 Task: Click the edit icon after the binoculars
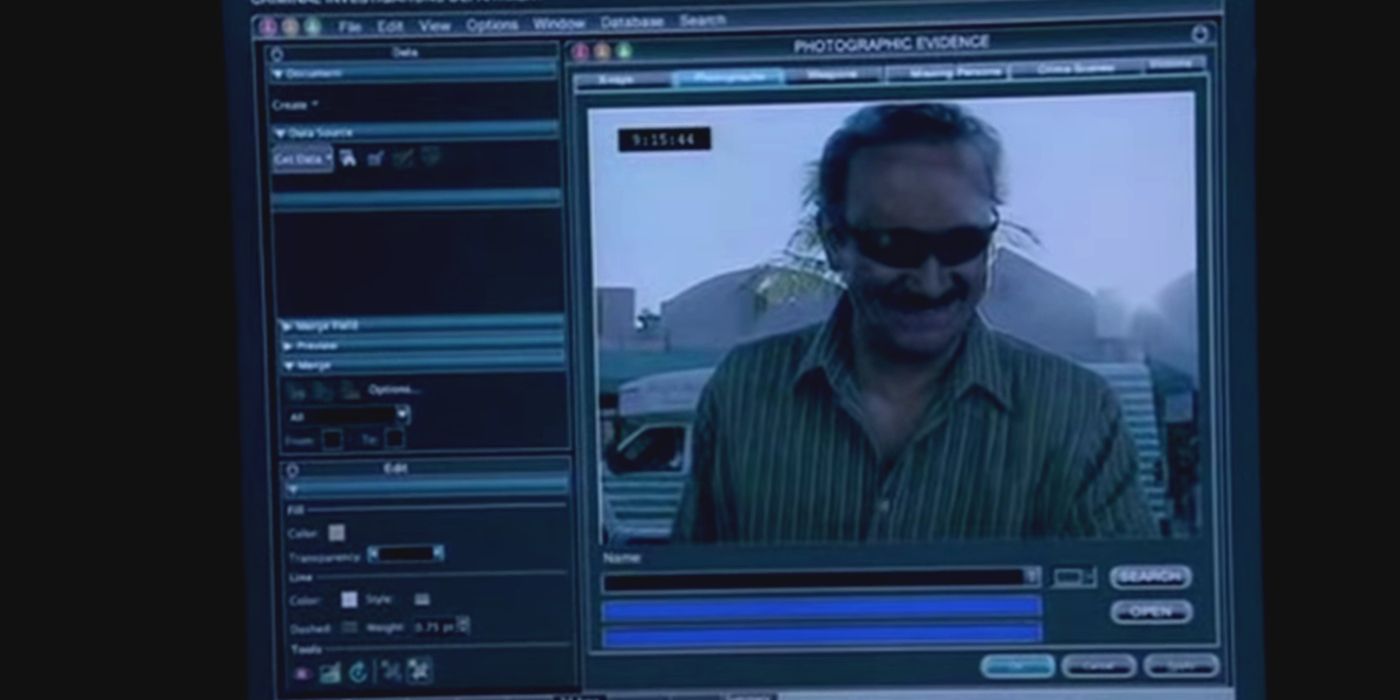[376, 158]
